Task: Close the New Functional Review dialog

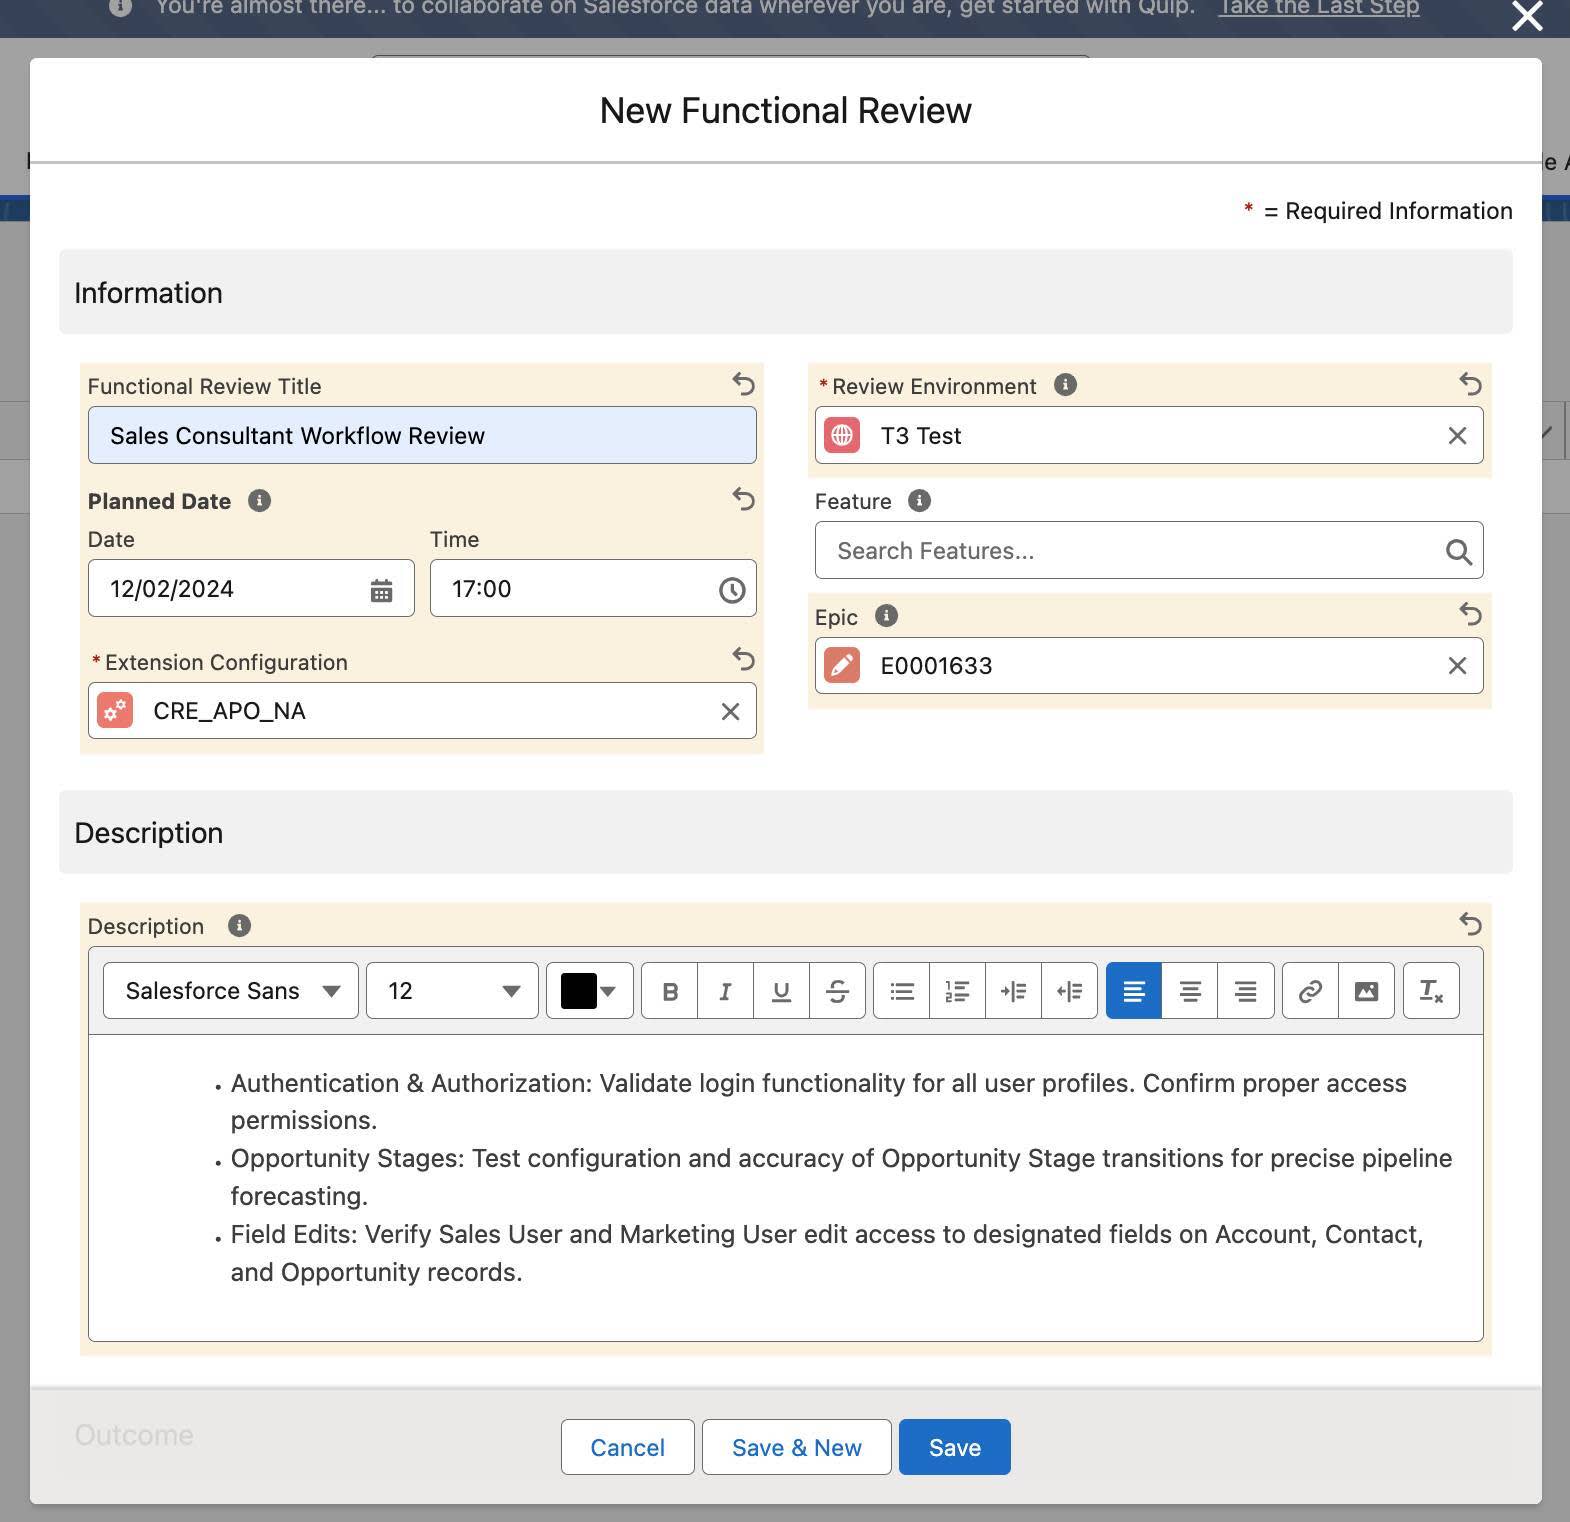Action: [x=1527, y=16]
